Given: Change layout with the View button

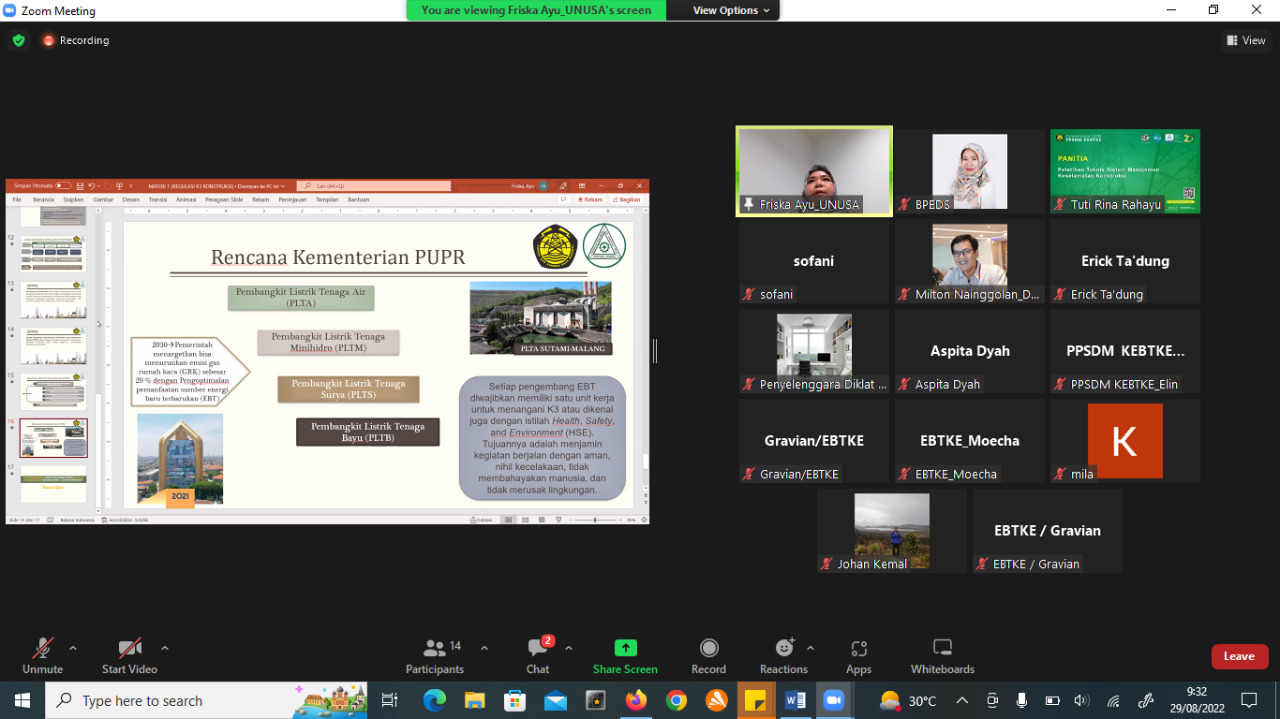Looking at the screenshot, I should click(1246, 40).
